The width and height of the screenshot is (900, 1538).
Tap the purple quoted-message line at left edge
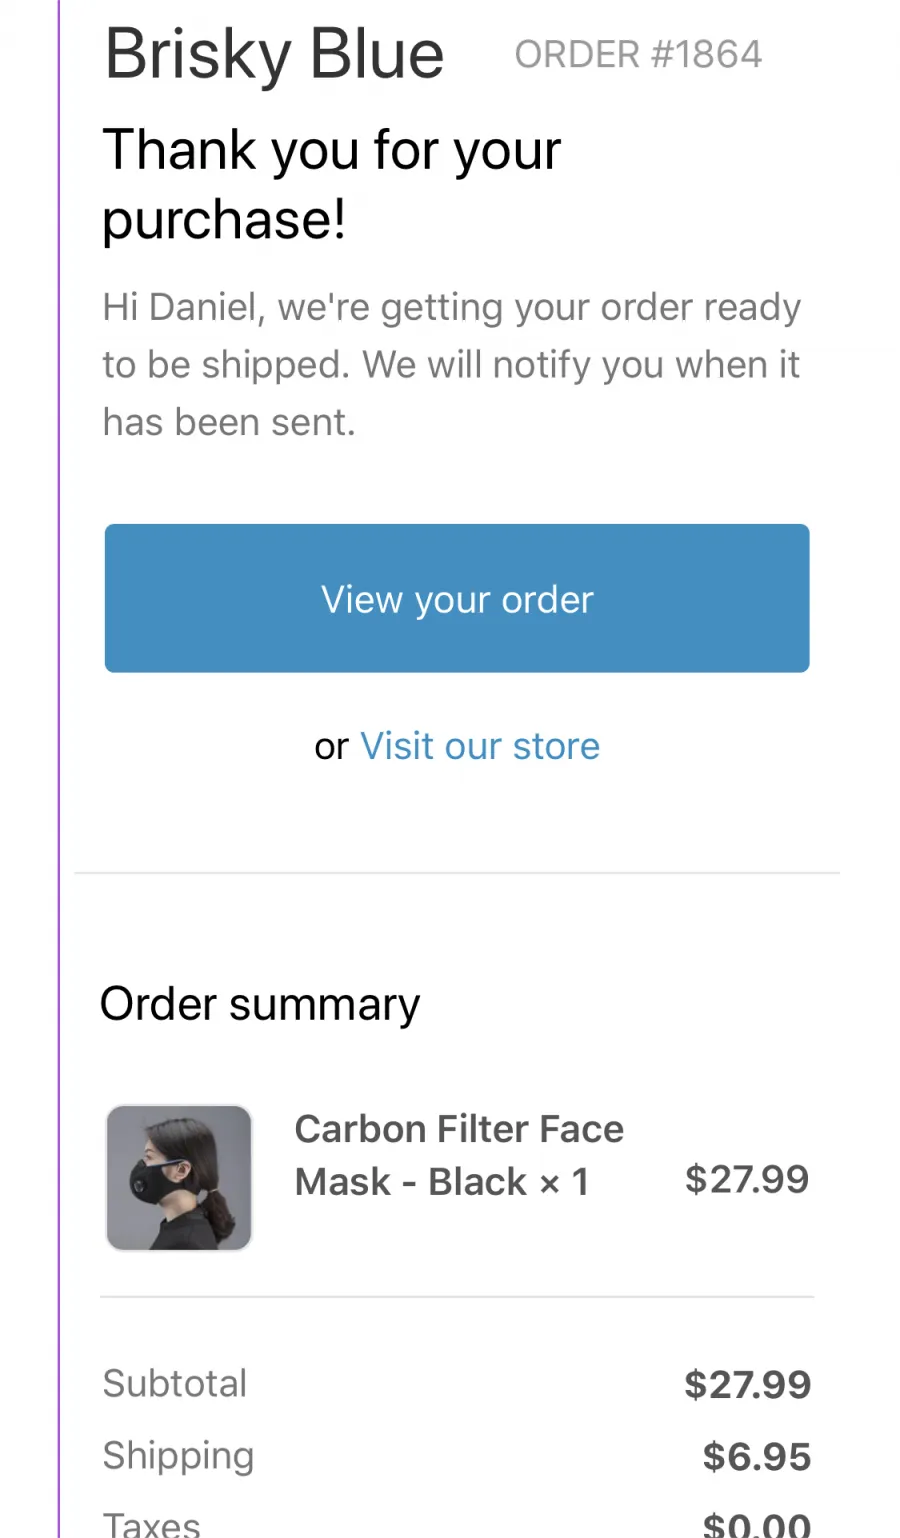click(x=59, y=769)
